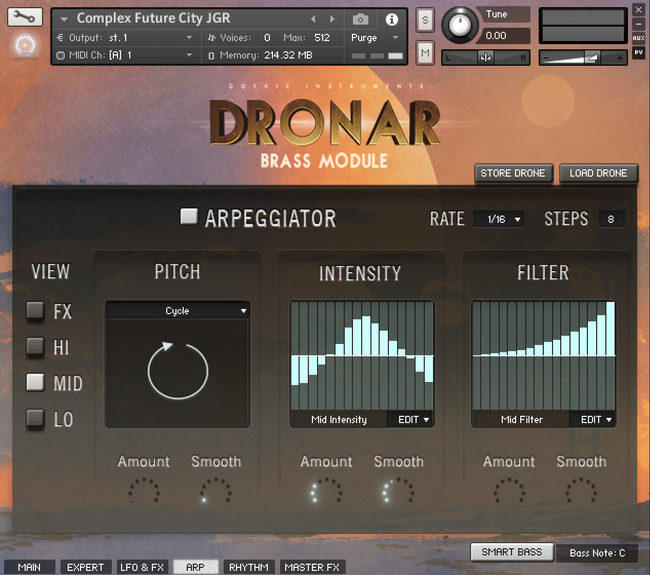
Task: Click the Mid Intensity step sequencer graph
Action: point(362,356)
